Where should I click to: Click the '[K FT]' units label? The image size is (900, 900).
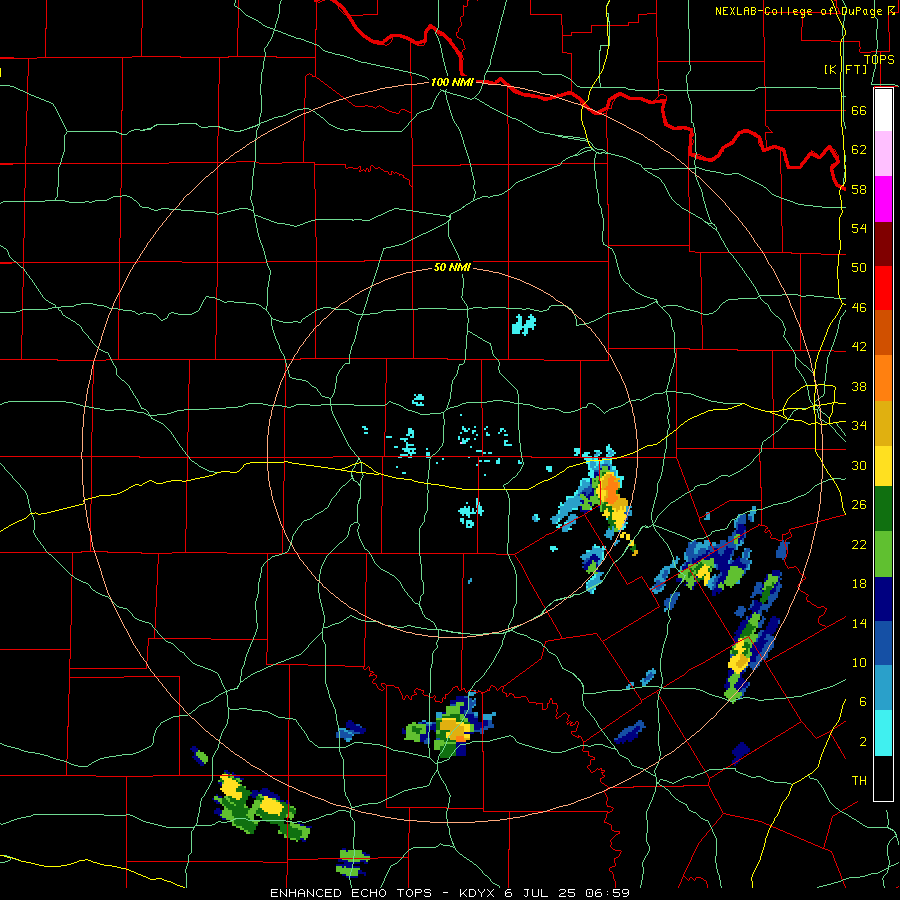click(845, 69)
